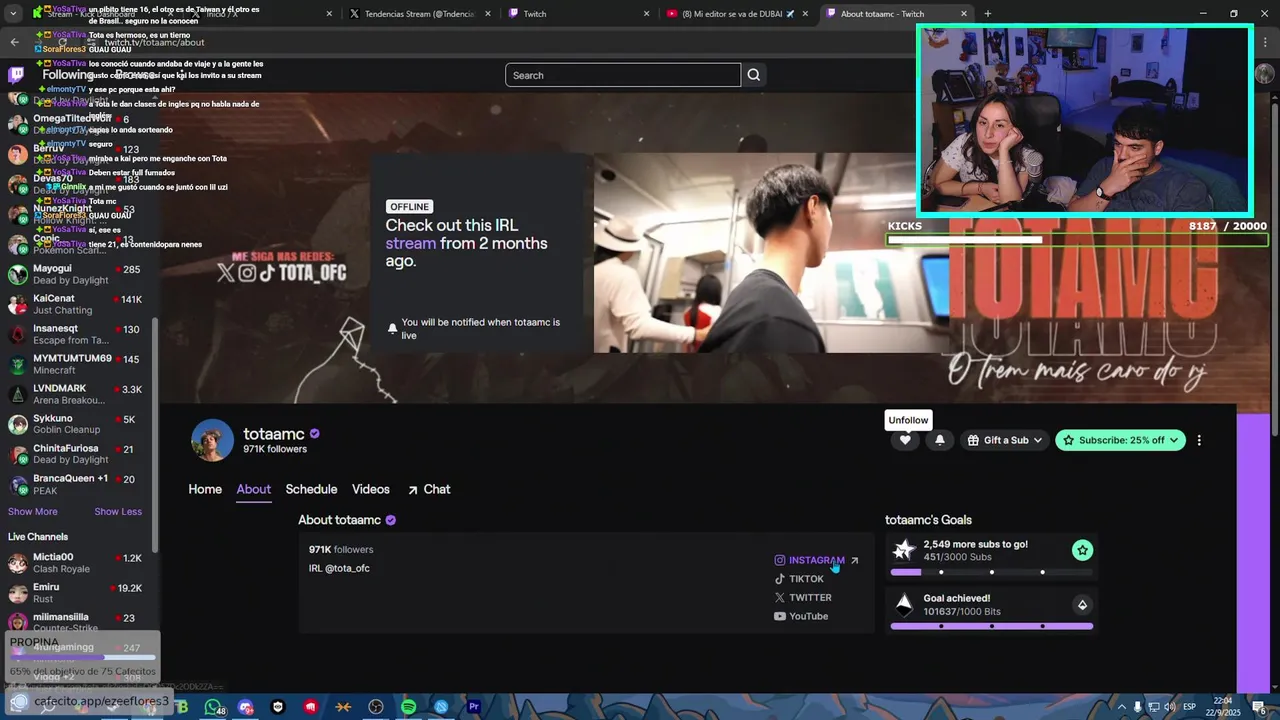Open the Gift a Sub dropdown
Screen dimensions: 1280x720
coord(1005,440)
